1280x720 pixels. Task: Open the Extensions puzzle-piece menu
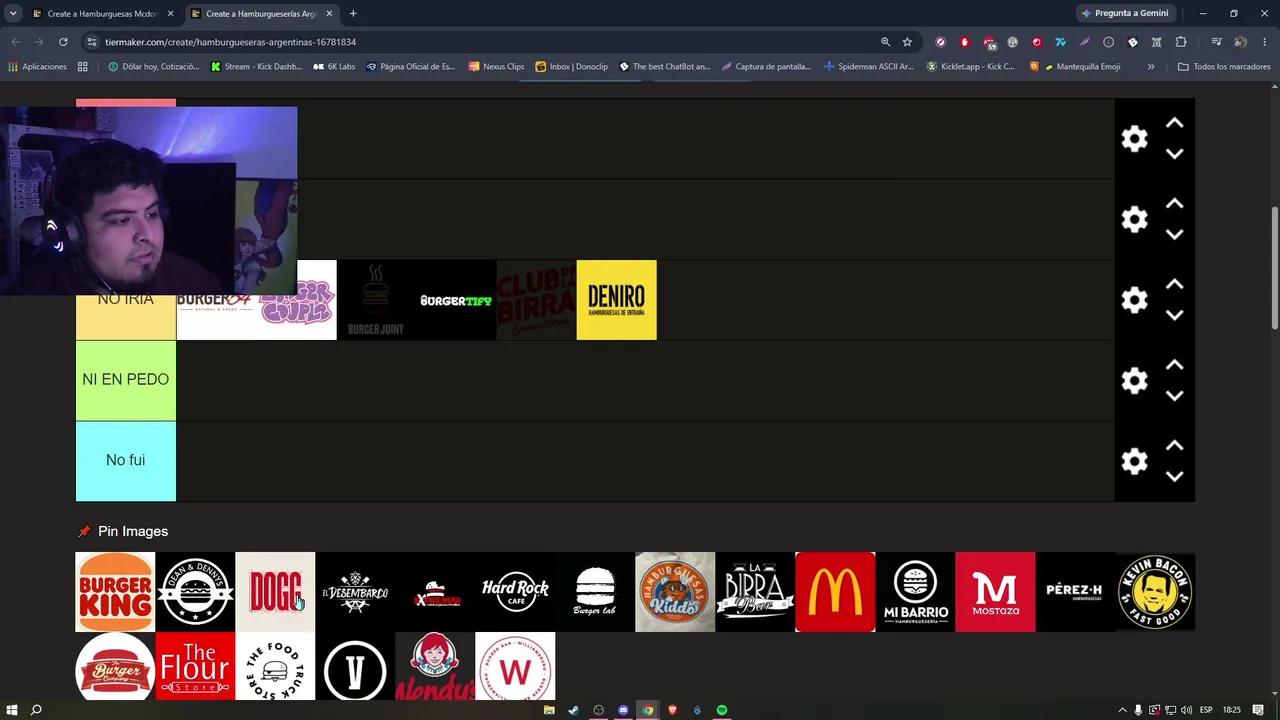click(x=1181, y=42)
